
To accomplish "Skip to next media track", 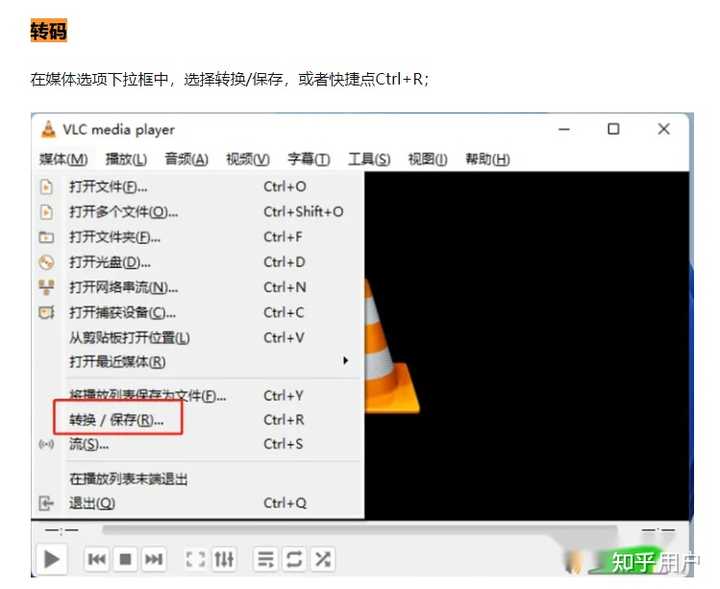I will (x=153, y=559).
